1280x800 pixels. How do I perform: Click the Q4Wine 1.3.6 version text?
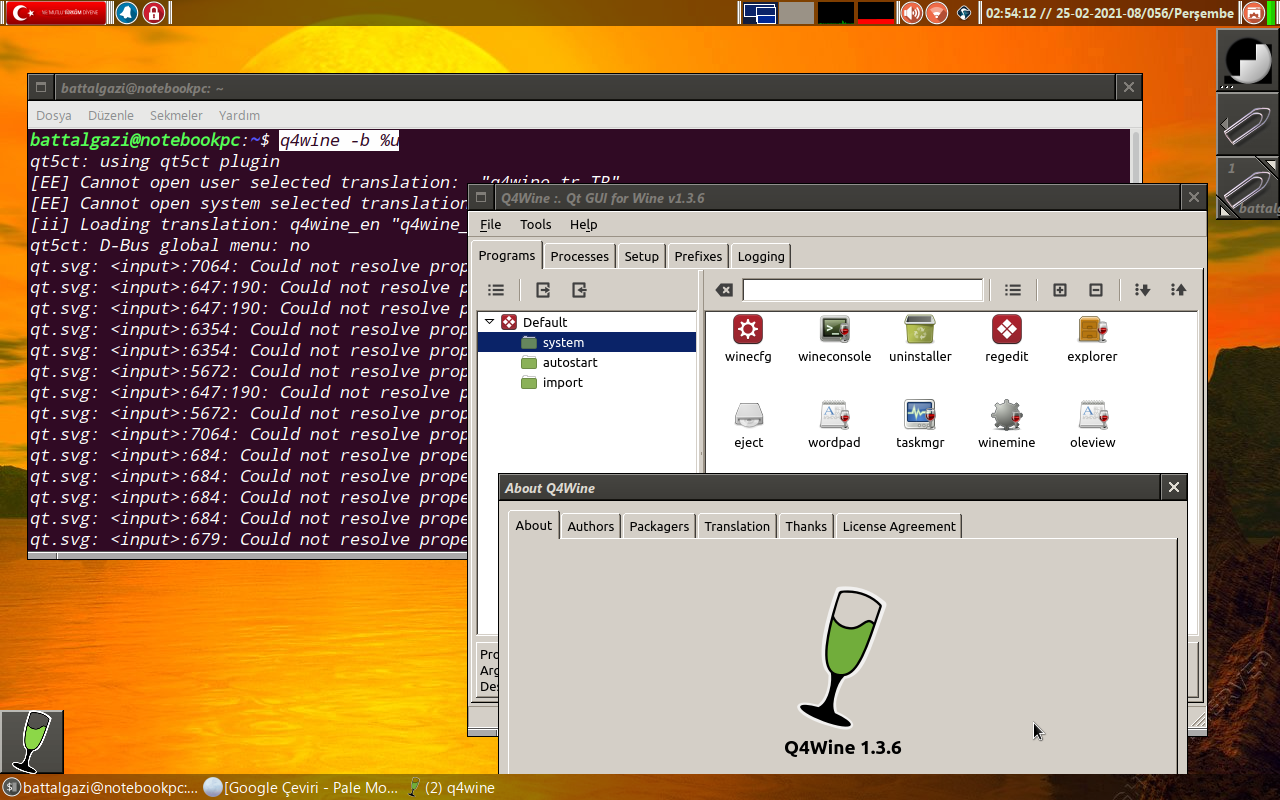(843, 747)
